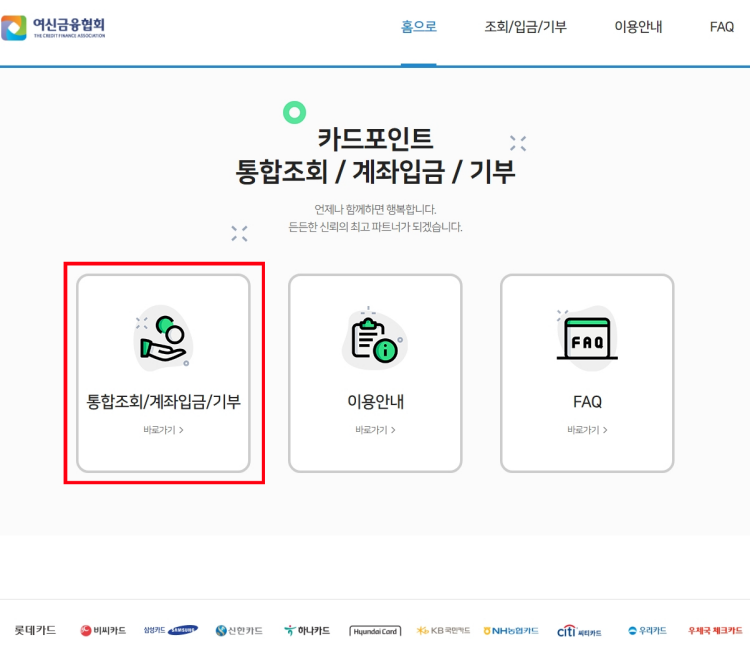Click the 언제나 함께하면 행복합니다 text
The width and height of the screenshot is (750, 650).
coord(375,209)
